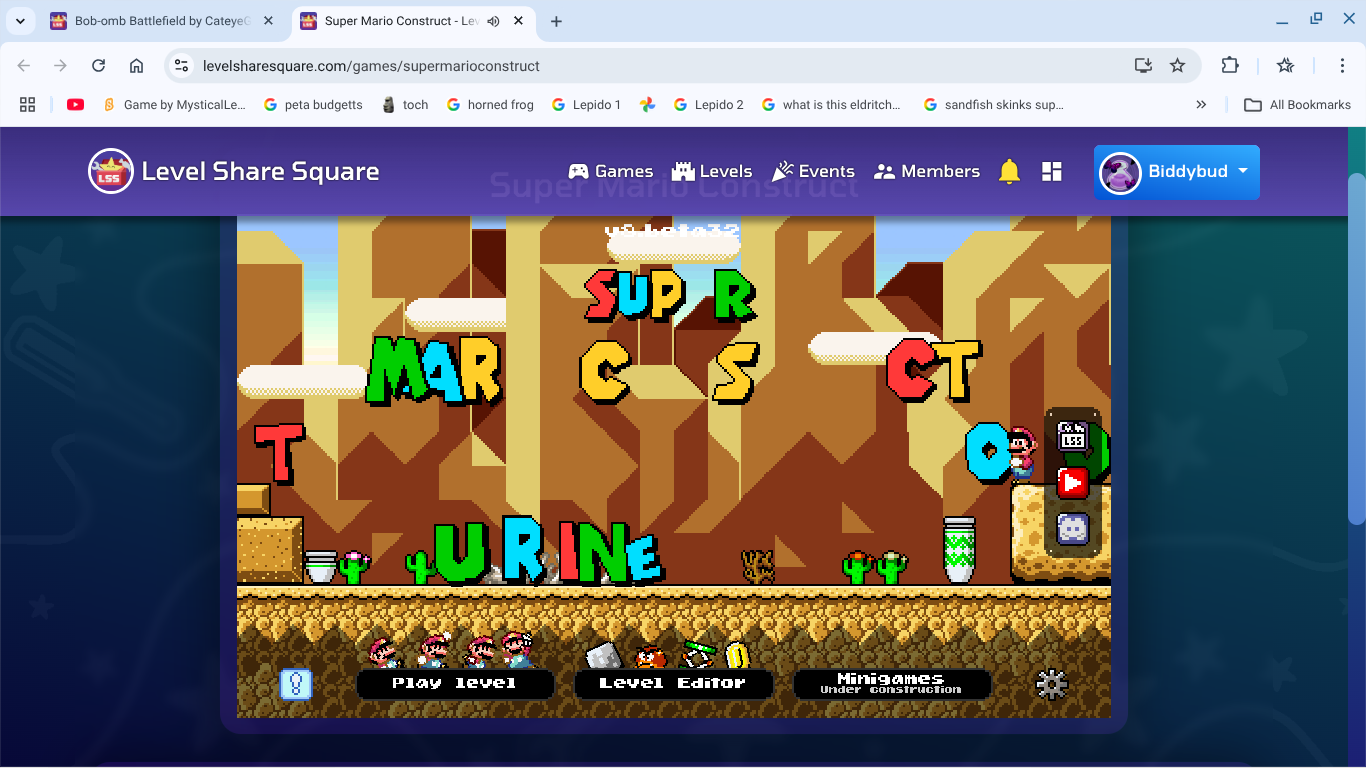Open the toch bookmark

[x=405, y=104]
